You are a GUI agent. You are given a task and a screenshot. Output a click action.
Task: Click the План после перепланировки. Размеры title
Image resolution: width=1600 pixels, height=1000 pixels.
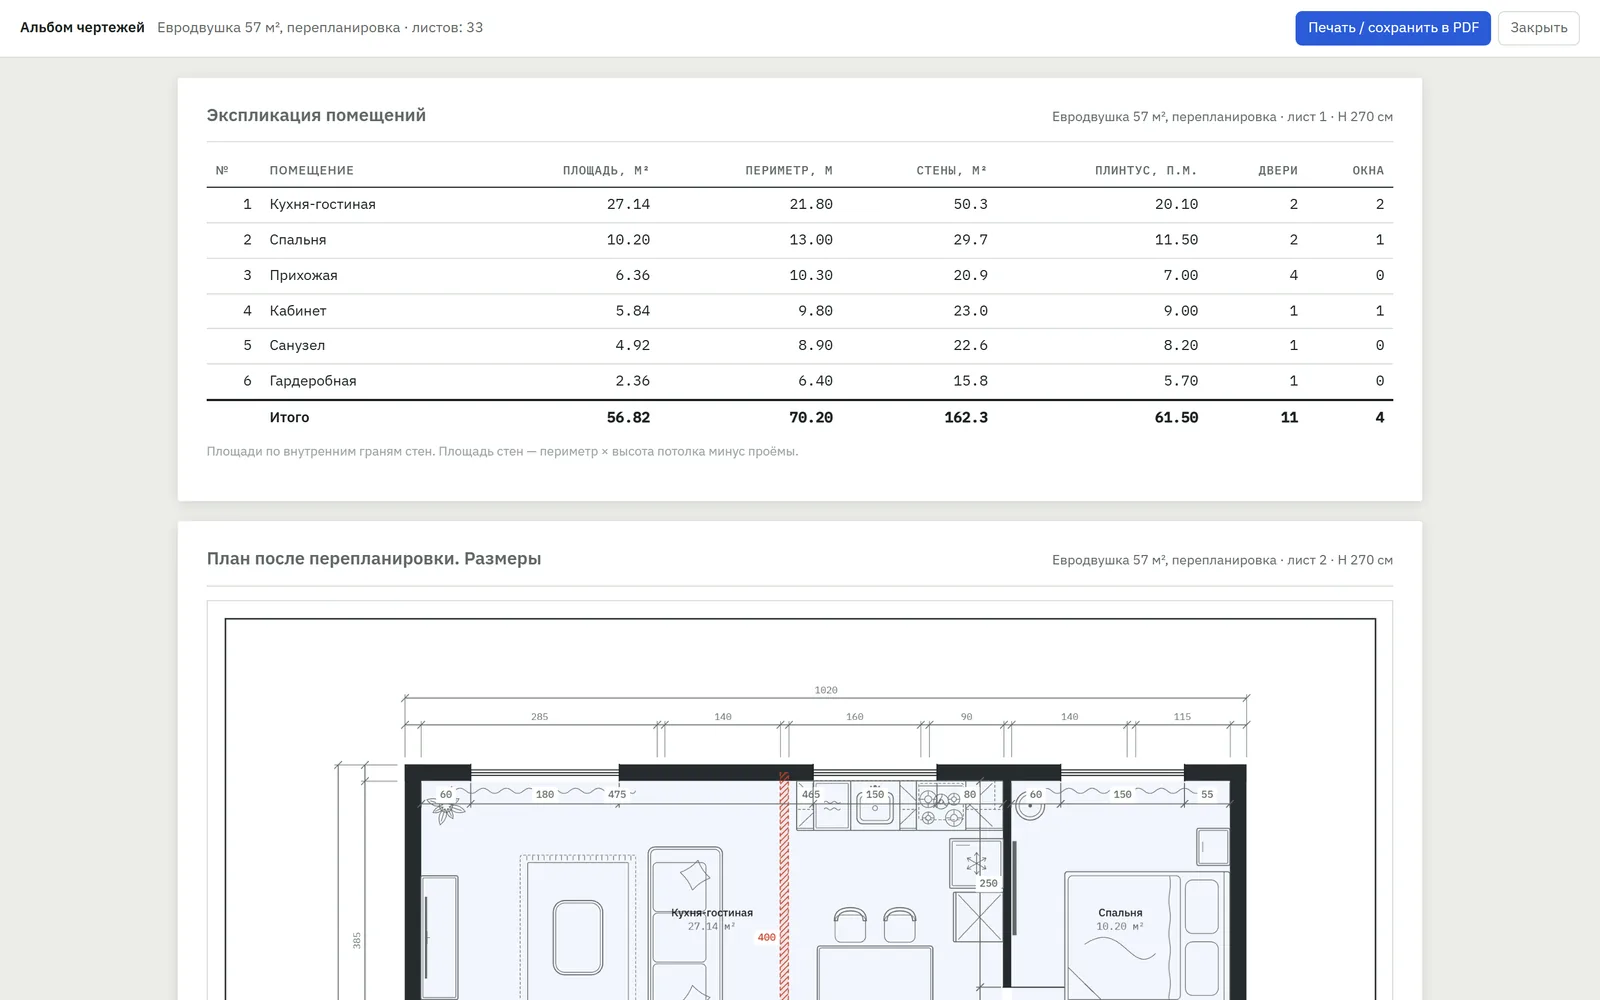point(374,559)
